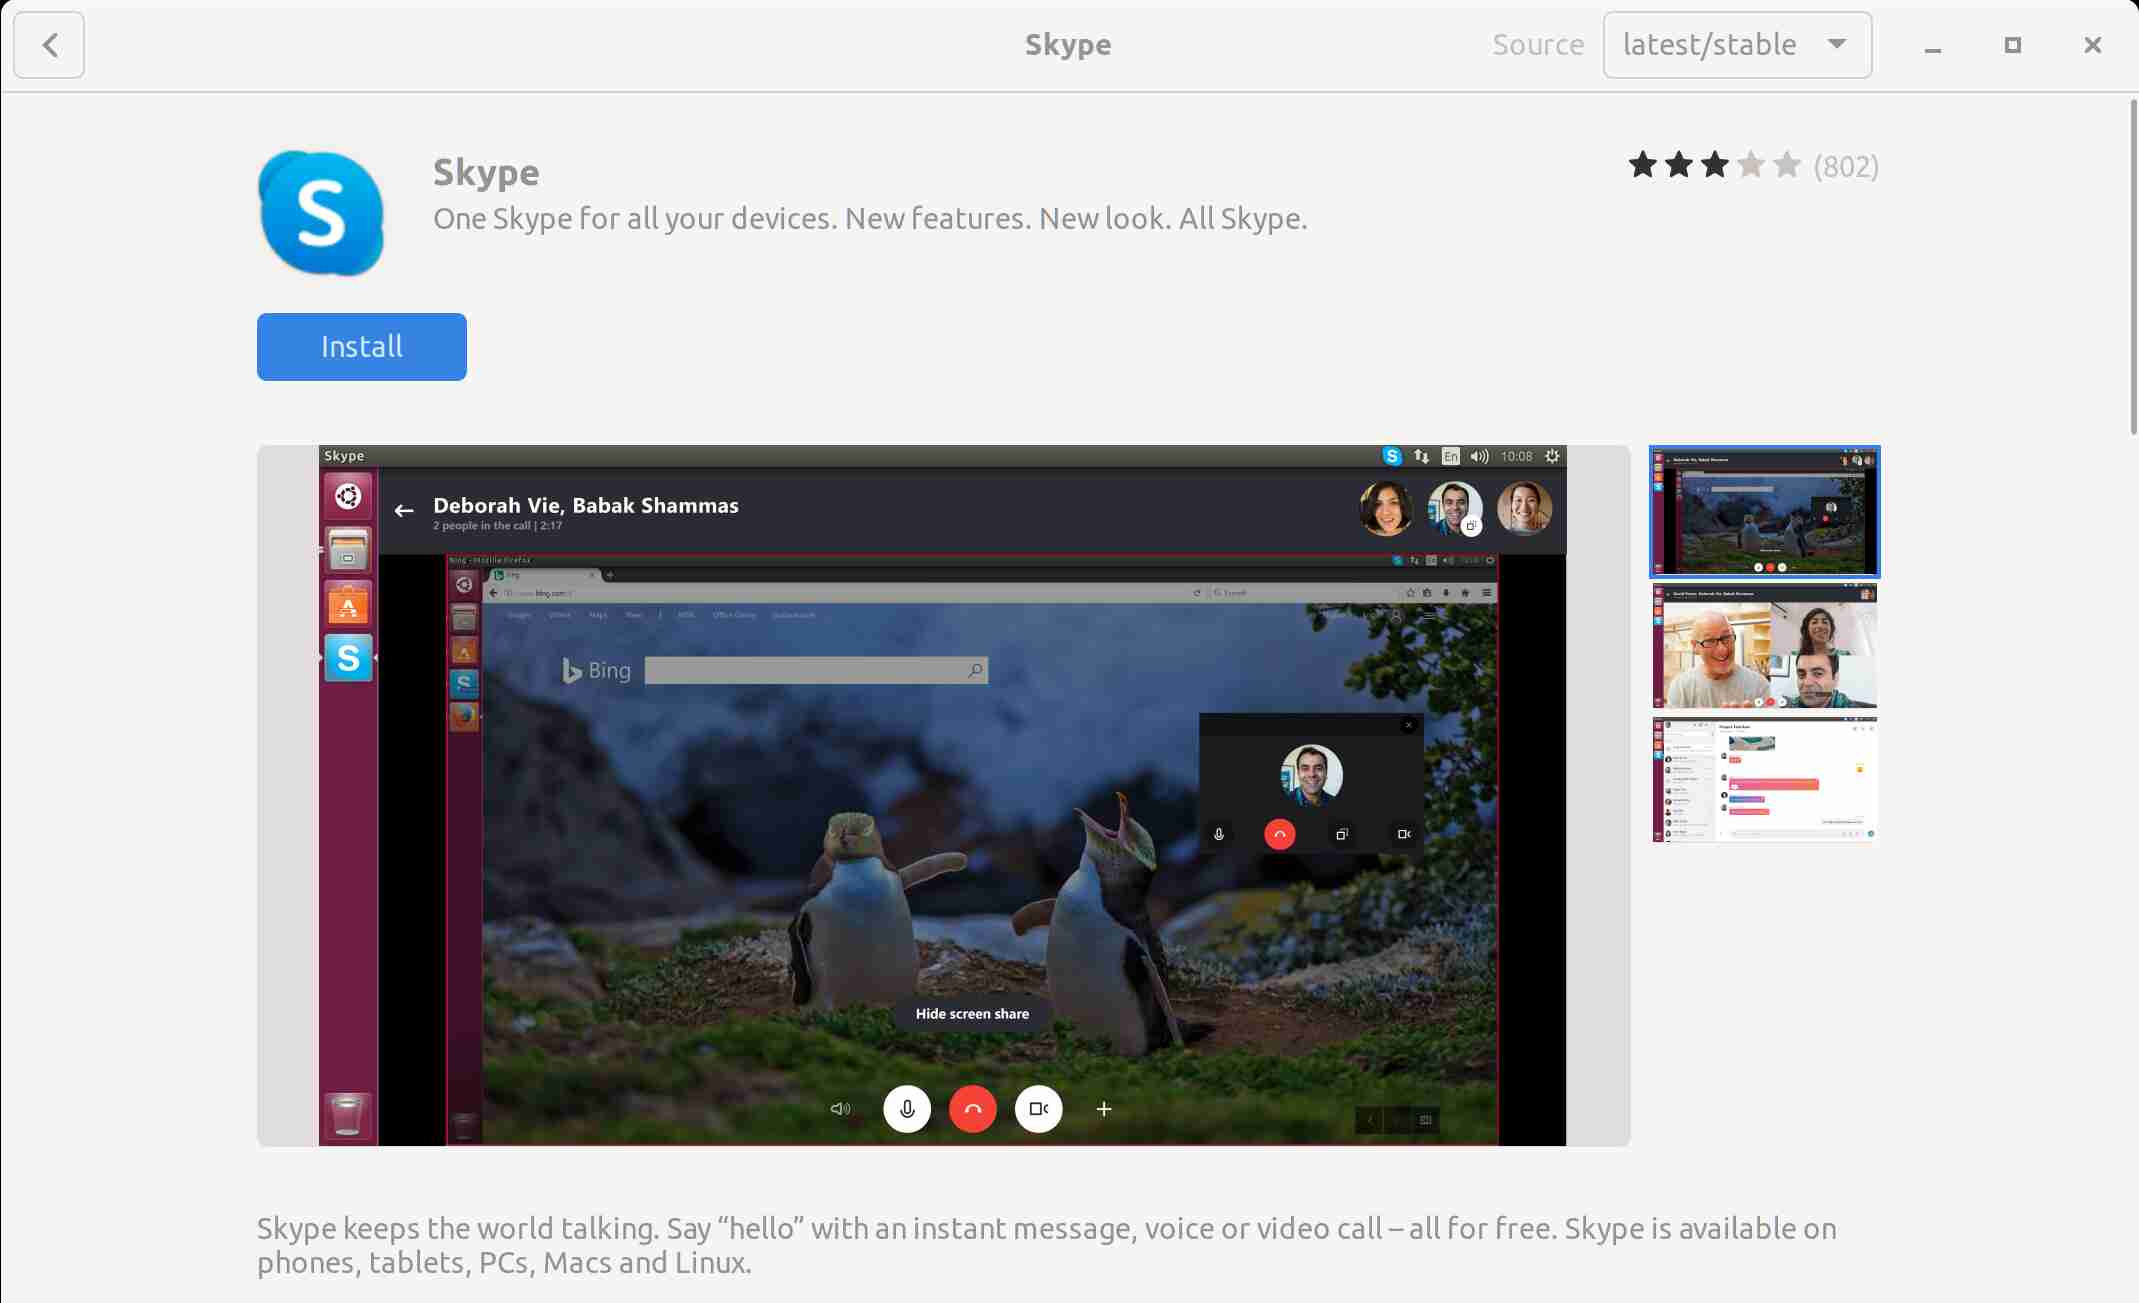Viewport: 2139px width, 1303px height.
Task: Click the Skype description paragraph
Action: (x=1047, y=1246)
